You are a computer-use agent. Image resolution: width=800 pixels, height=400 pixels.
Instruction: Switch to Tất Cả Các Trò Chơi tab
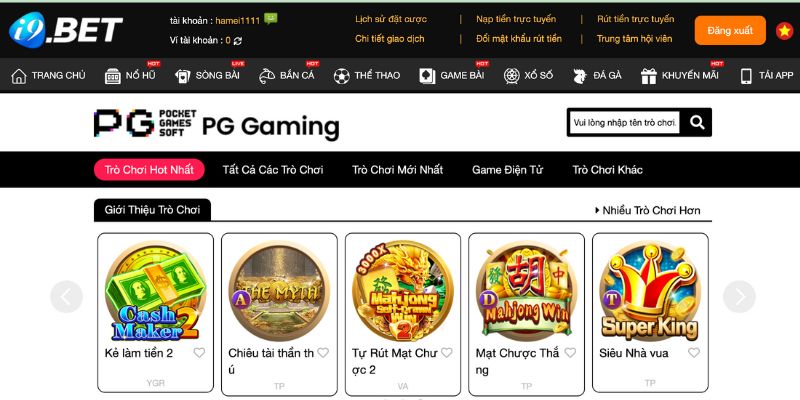[x=273, y=170]
